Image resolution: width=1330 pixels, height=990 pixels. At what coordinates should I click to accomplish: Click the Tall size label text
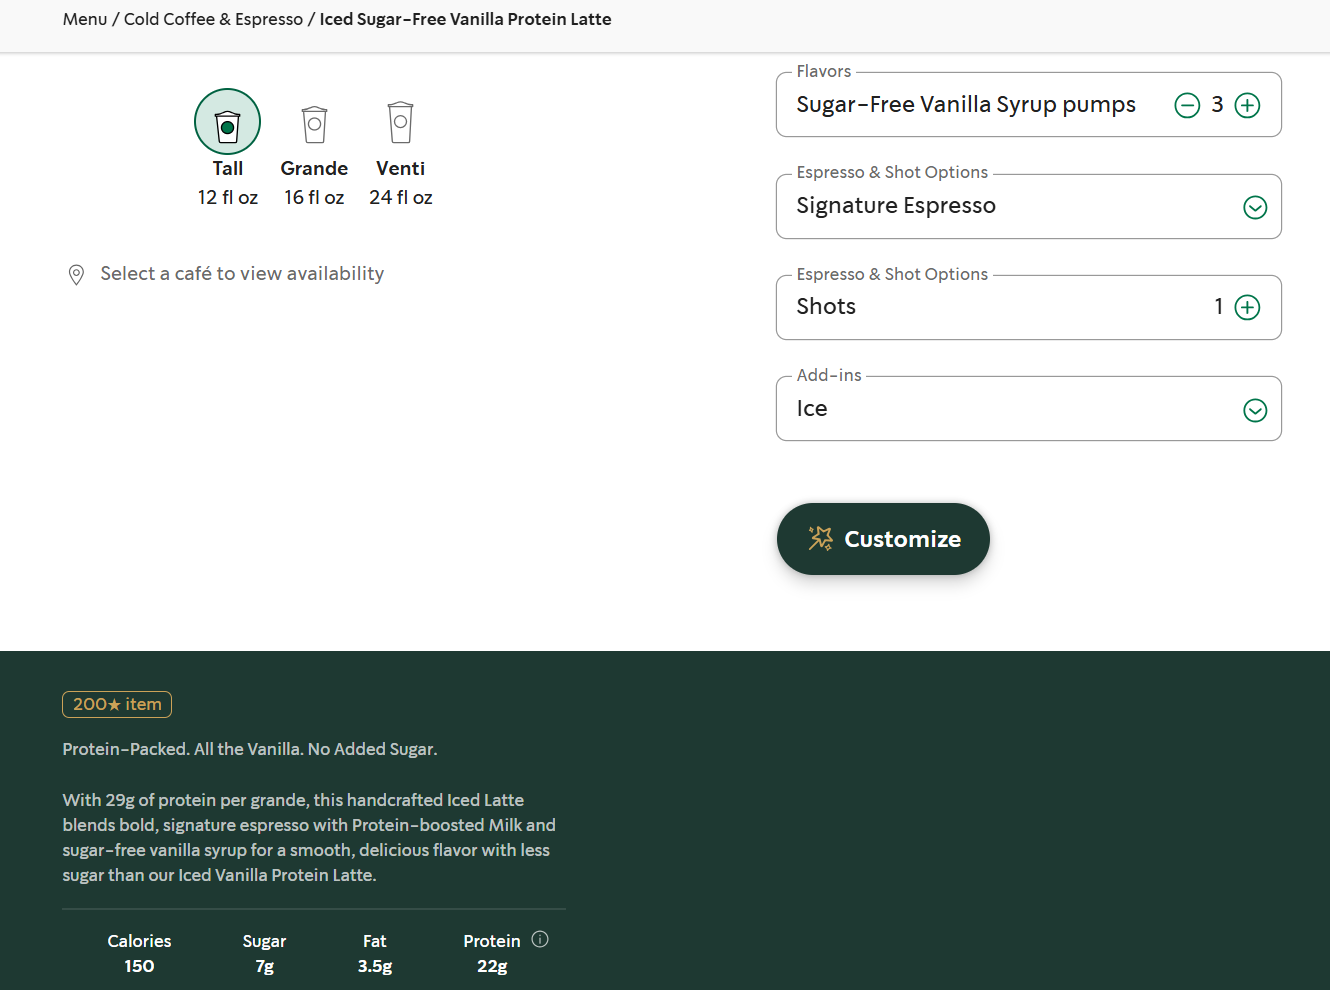tap(228, 168)
